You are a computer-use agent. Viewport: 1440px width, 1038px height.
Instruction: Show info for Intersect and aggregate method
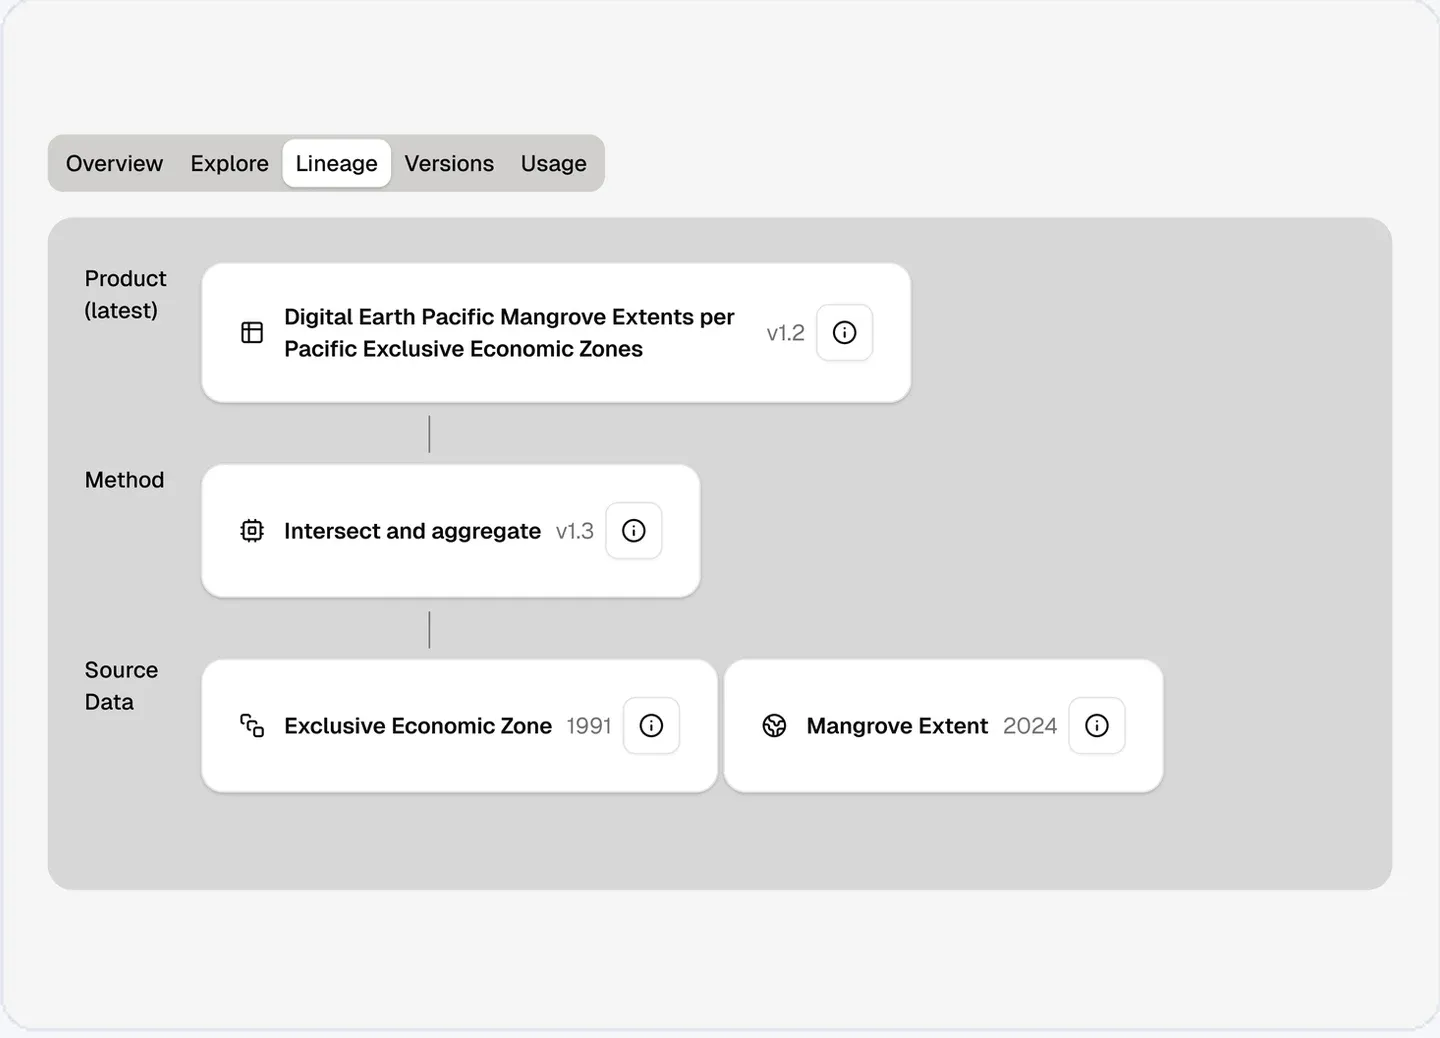pyautogui.click(x=634, y=531)
